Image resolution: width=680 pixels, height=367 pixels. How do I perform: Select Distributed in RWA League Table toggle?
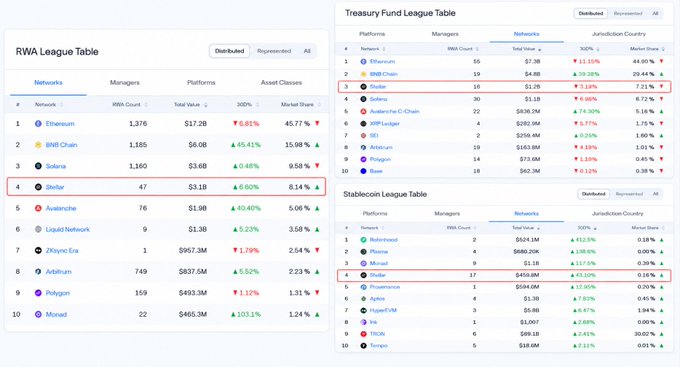(229, 51)
